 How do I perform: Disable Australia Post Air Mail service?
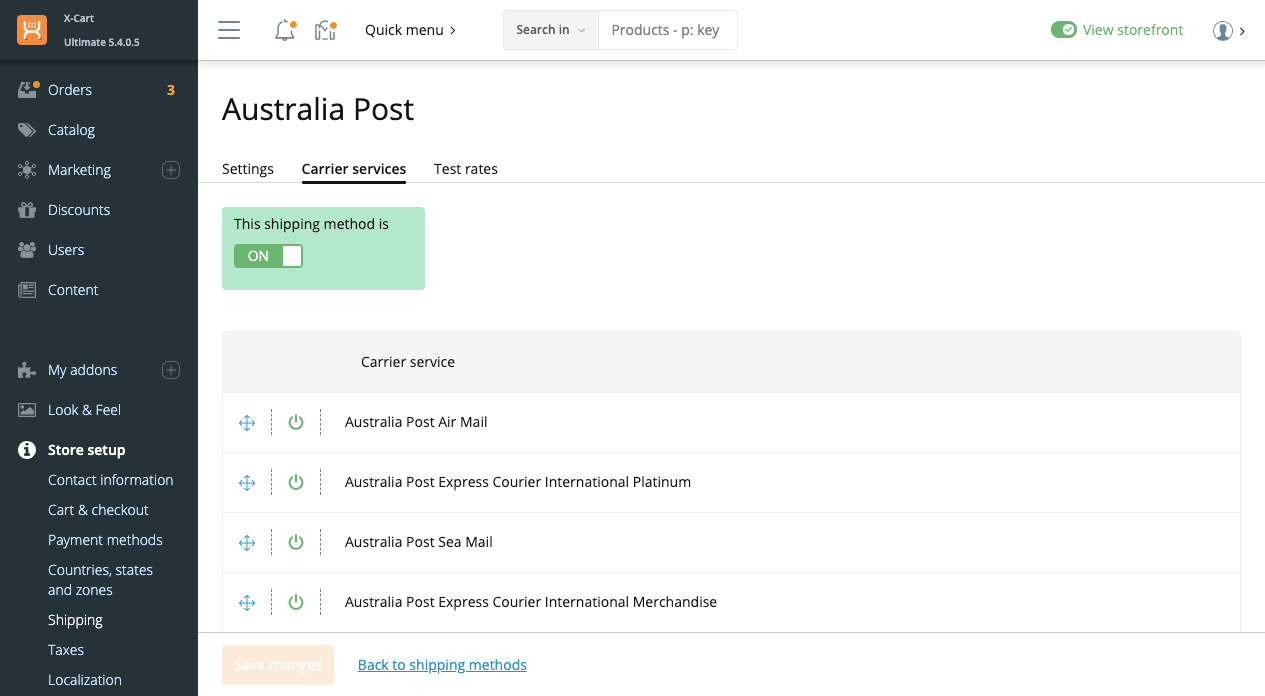tap(296, 423)
